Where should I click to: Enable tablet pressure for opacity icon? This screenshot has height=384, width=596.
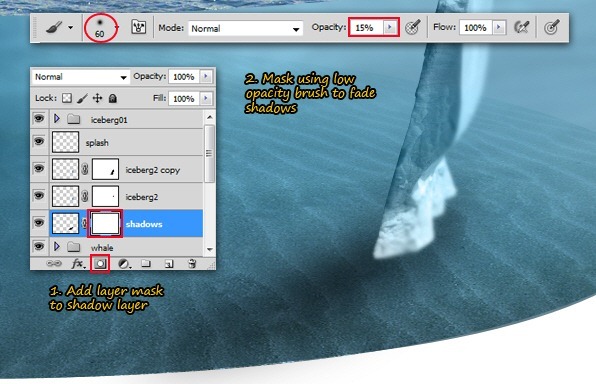(412, 27)
